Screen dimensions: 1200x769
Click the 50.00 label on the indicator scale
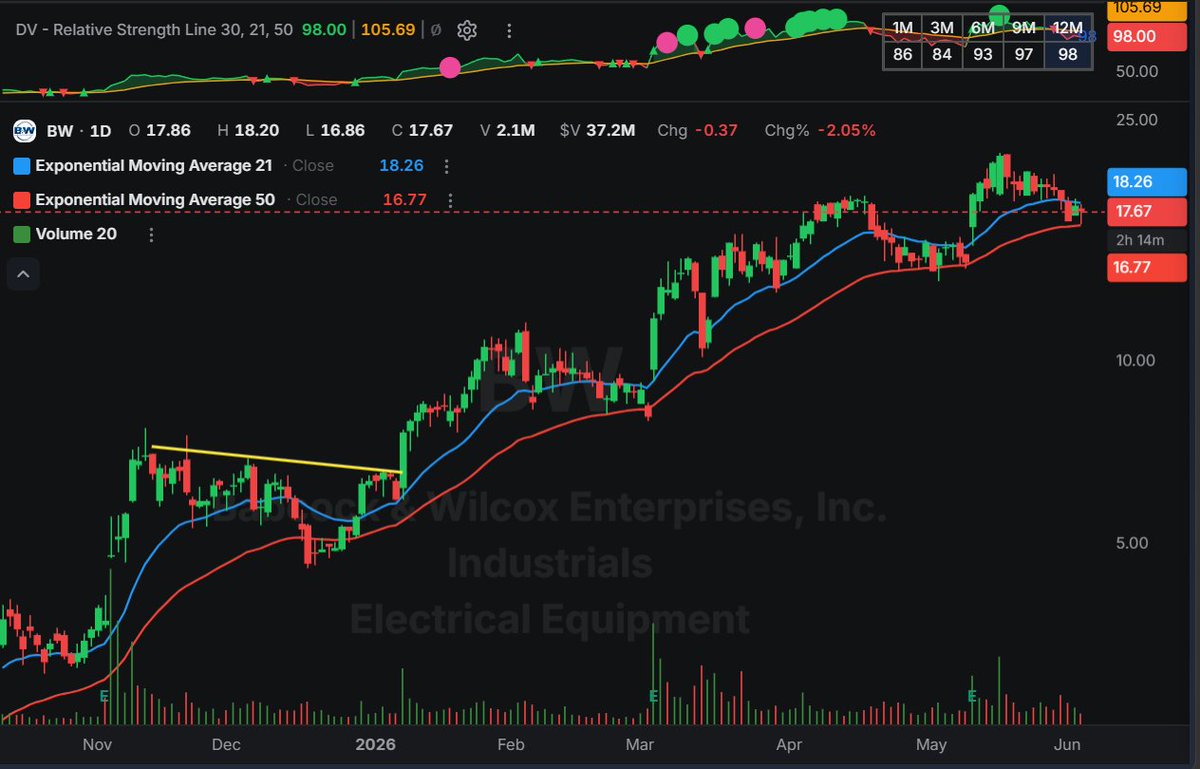(x=1137, y=72)
